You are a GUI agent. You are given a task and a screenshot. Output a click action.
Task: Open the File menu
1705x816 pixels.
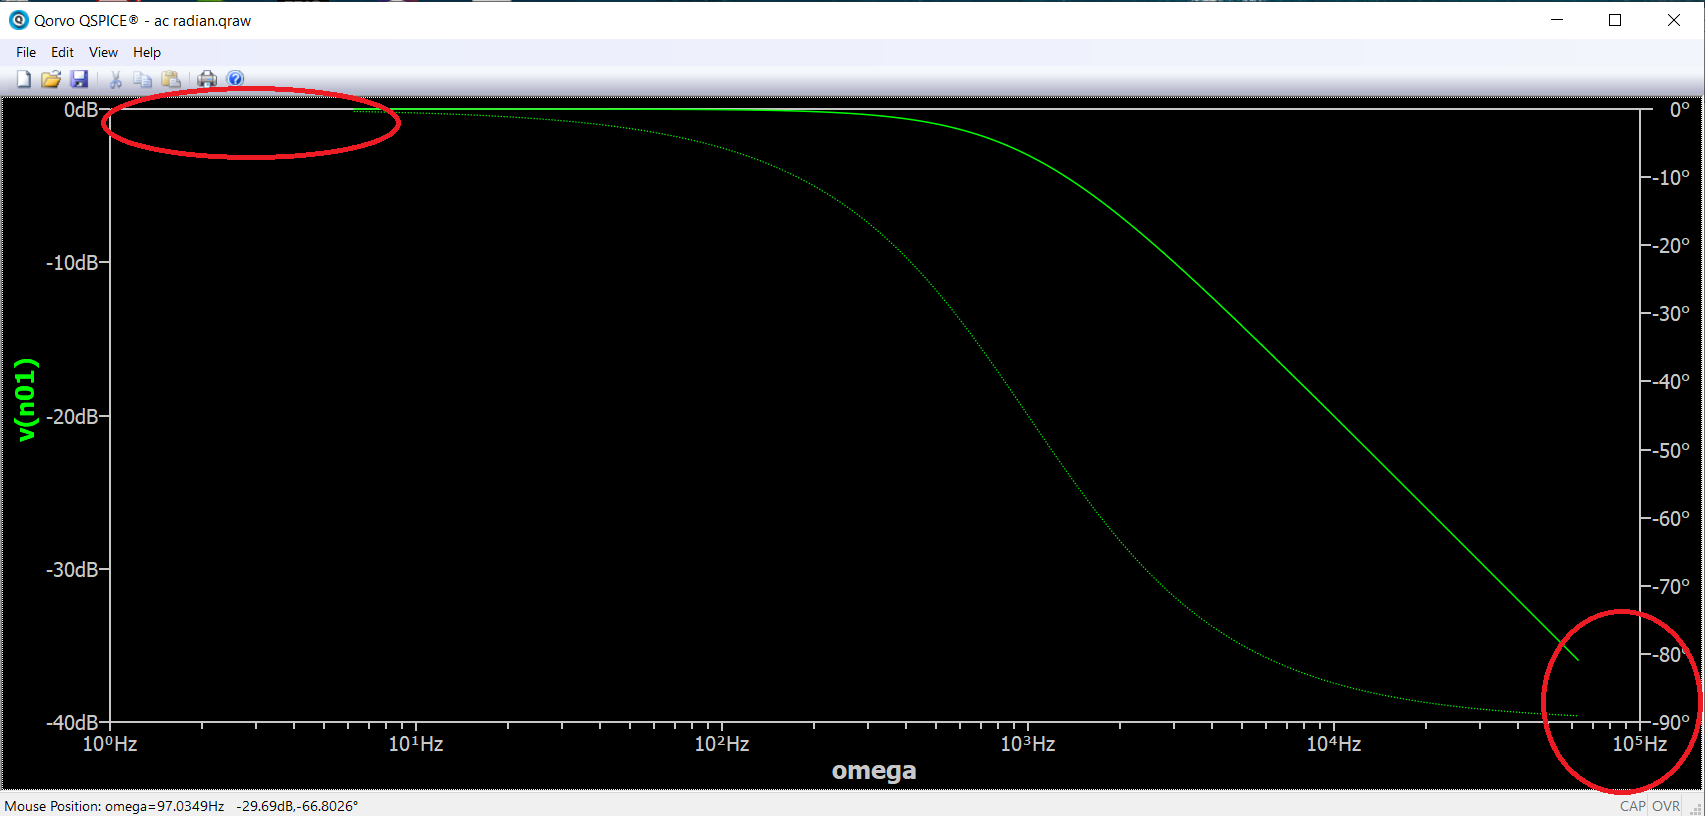click(26, 52)
